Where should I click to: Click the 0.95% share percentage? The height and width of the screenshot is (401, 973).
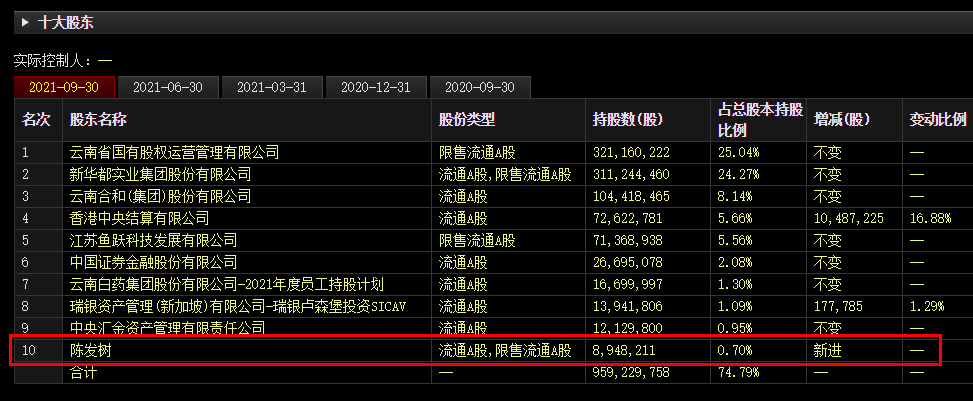735,328
